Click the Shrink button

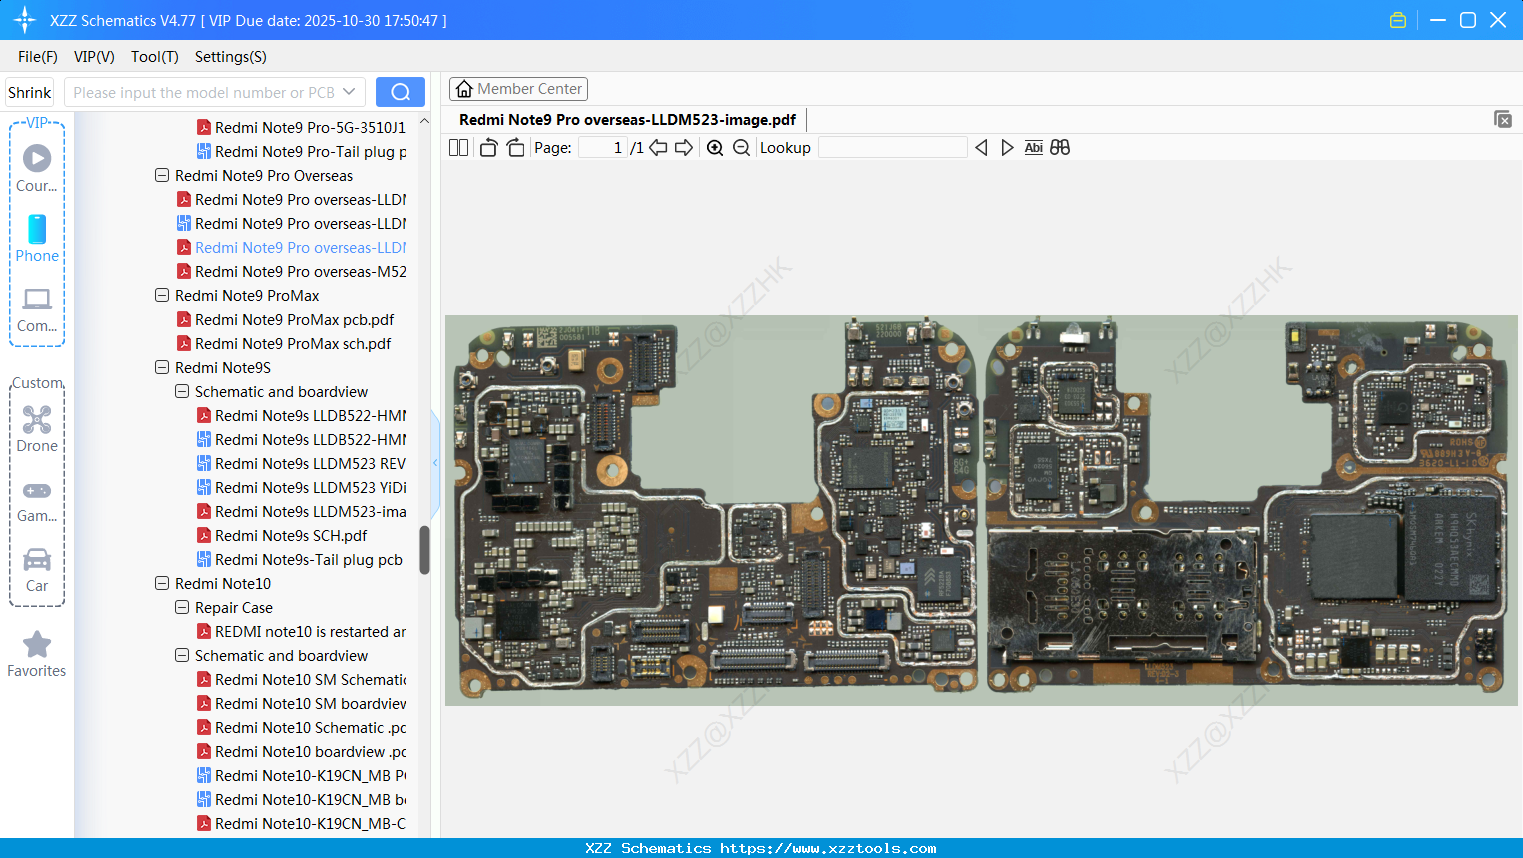(x=30, y=92)
